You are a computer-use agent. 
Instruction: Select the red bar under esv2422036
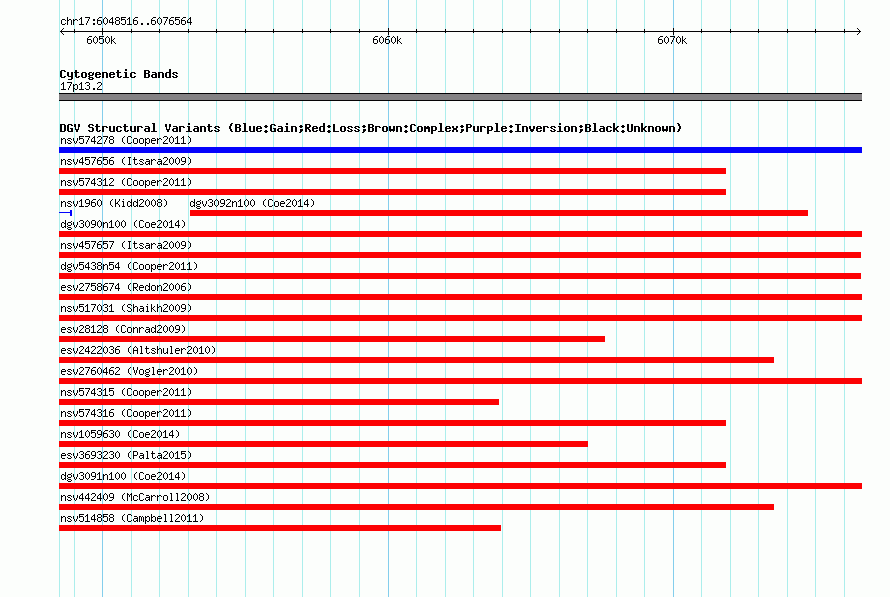tap(417, 360)
